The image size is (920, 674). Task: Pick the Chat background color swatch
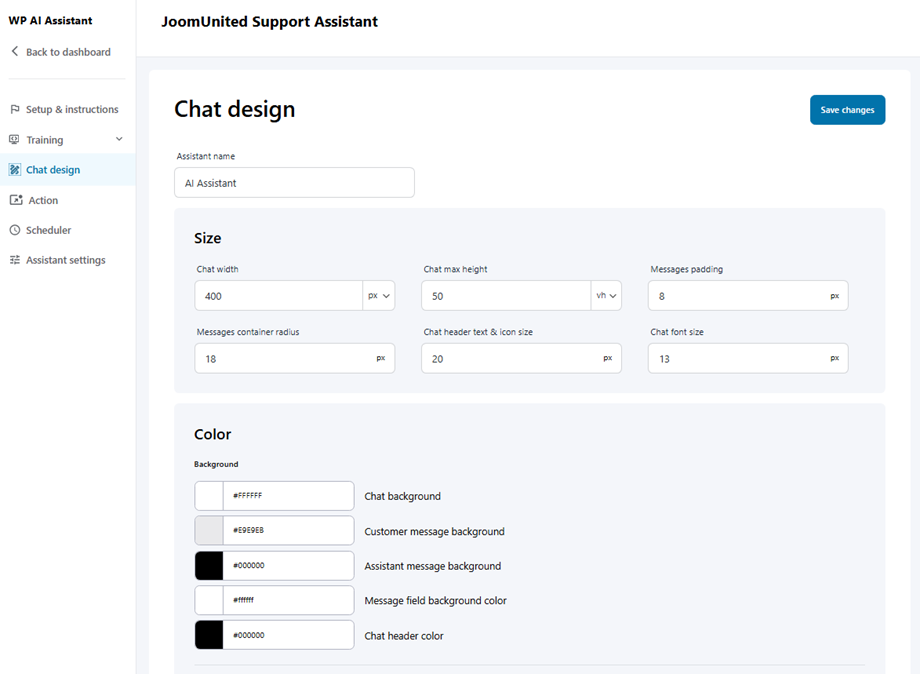pos(209,496)
